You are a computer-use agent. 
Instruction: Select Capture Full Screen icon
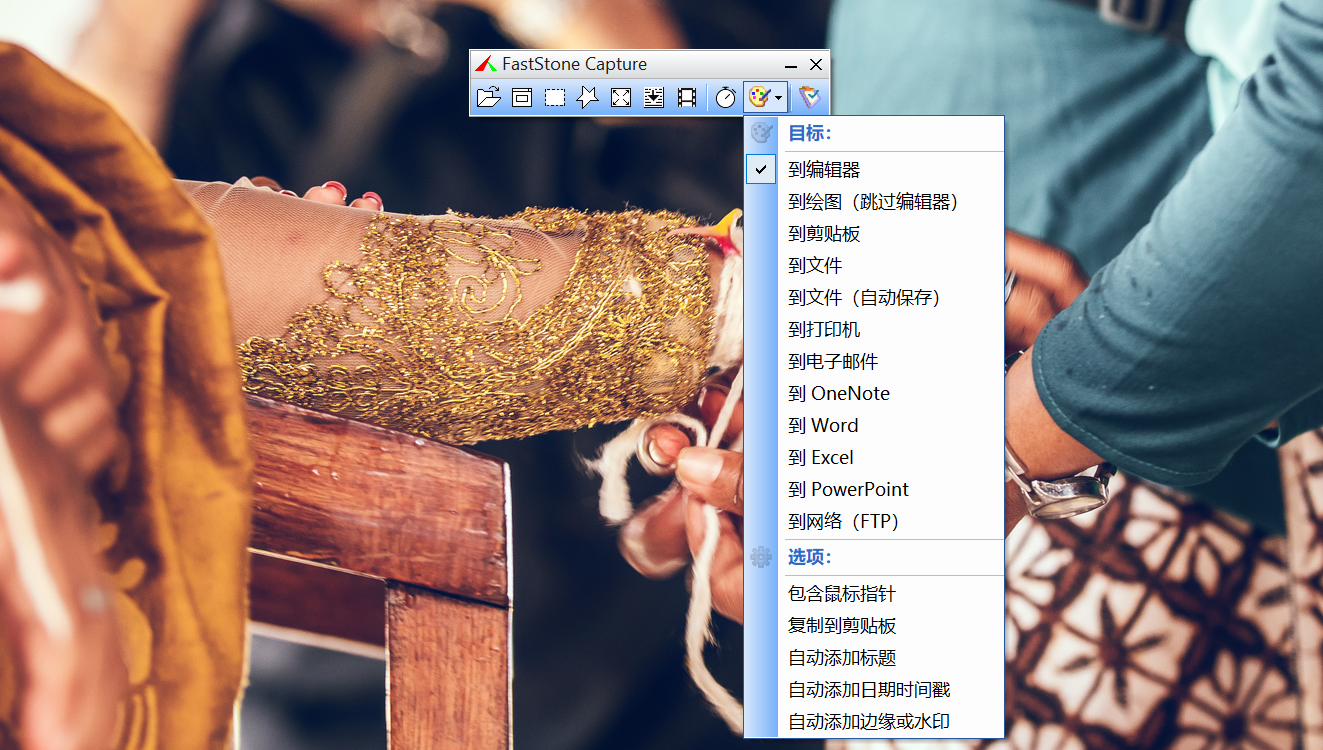click(621, 97)
